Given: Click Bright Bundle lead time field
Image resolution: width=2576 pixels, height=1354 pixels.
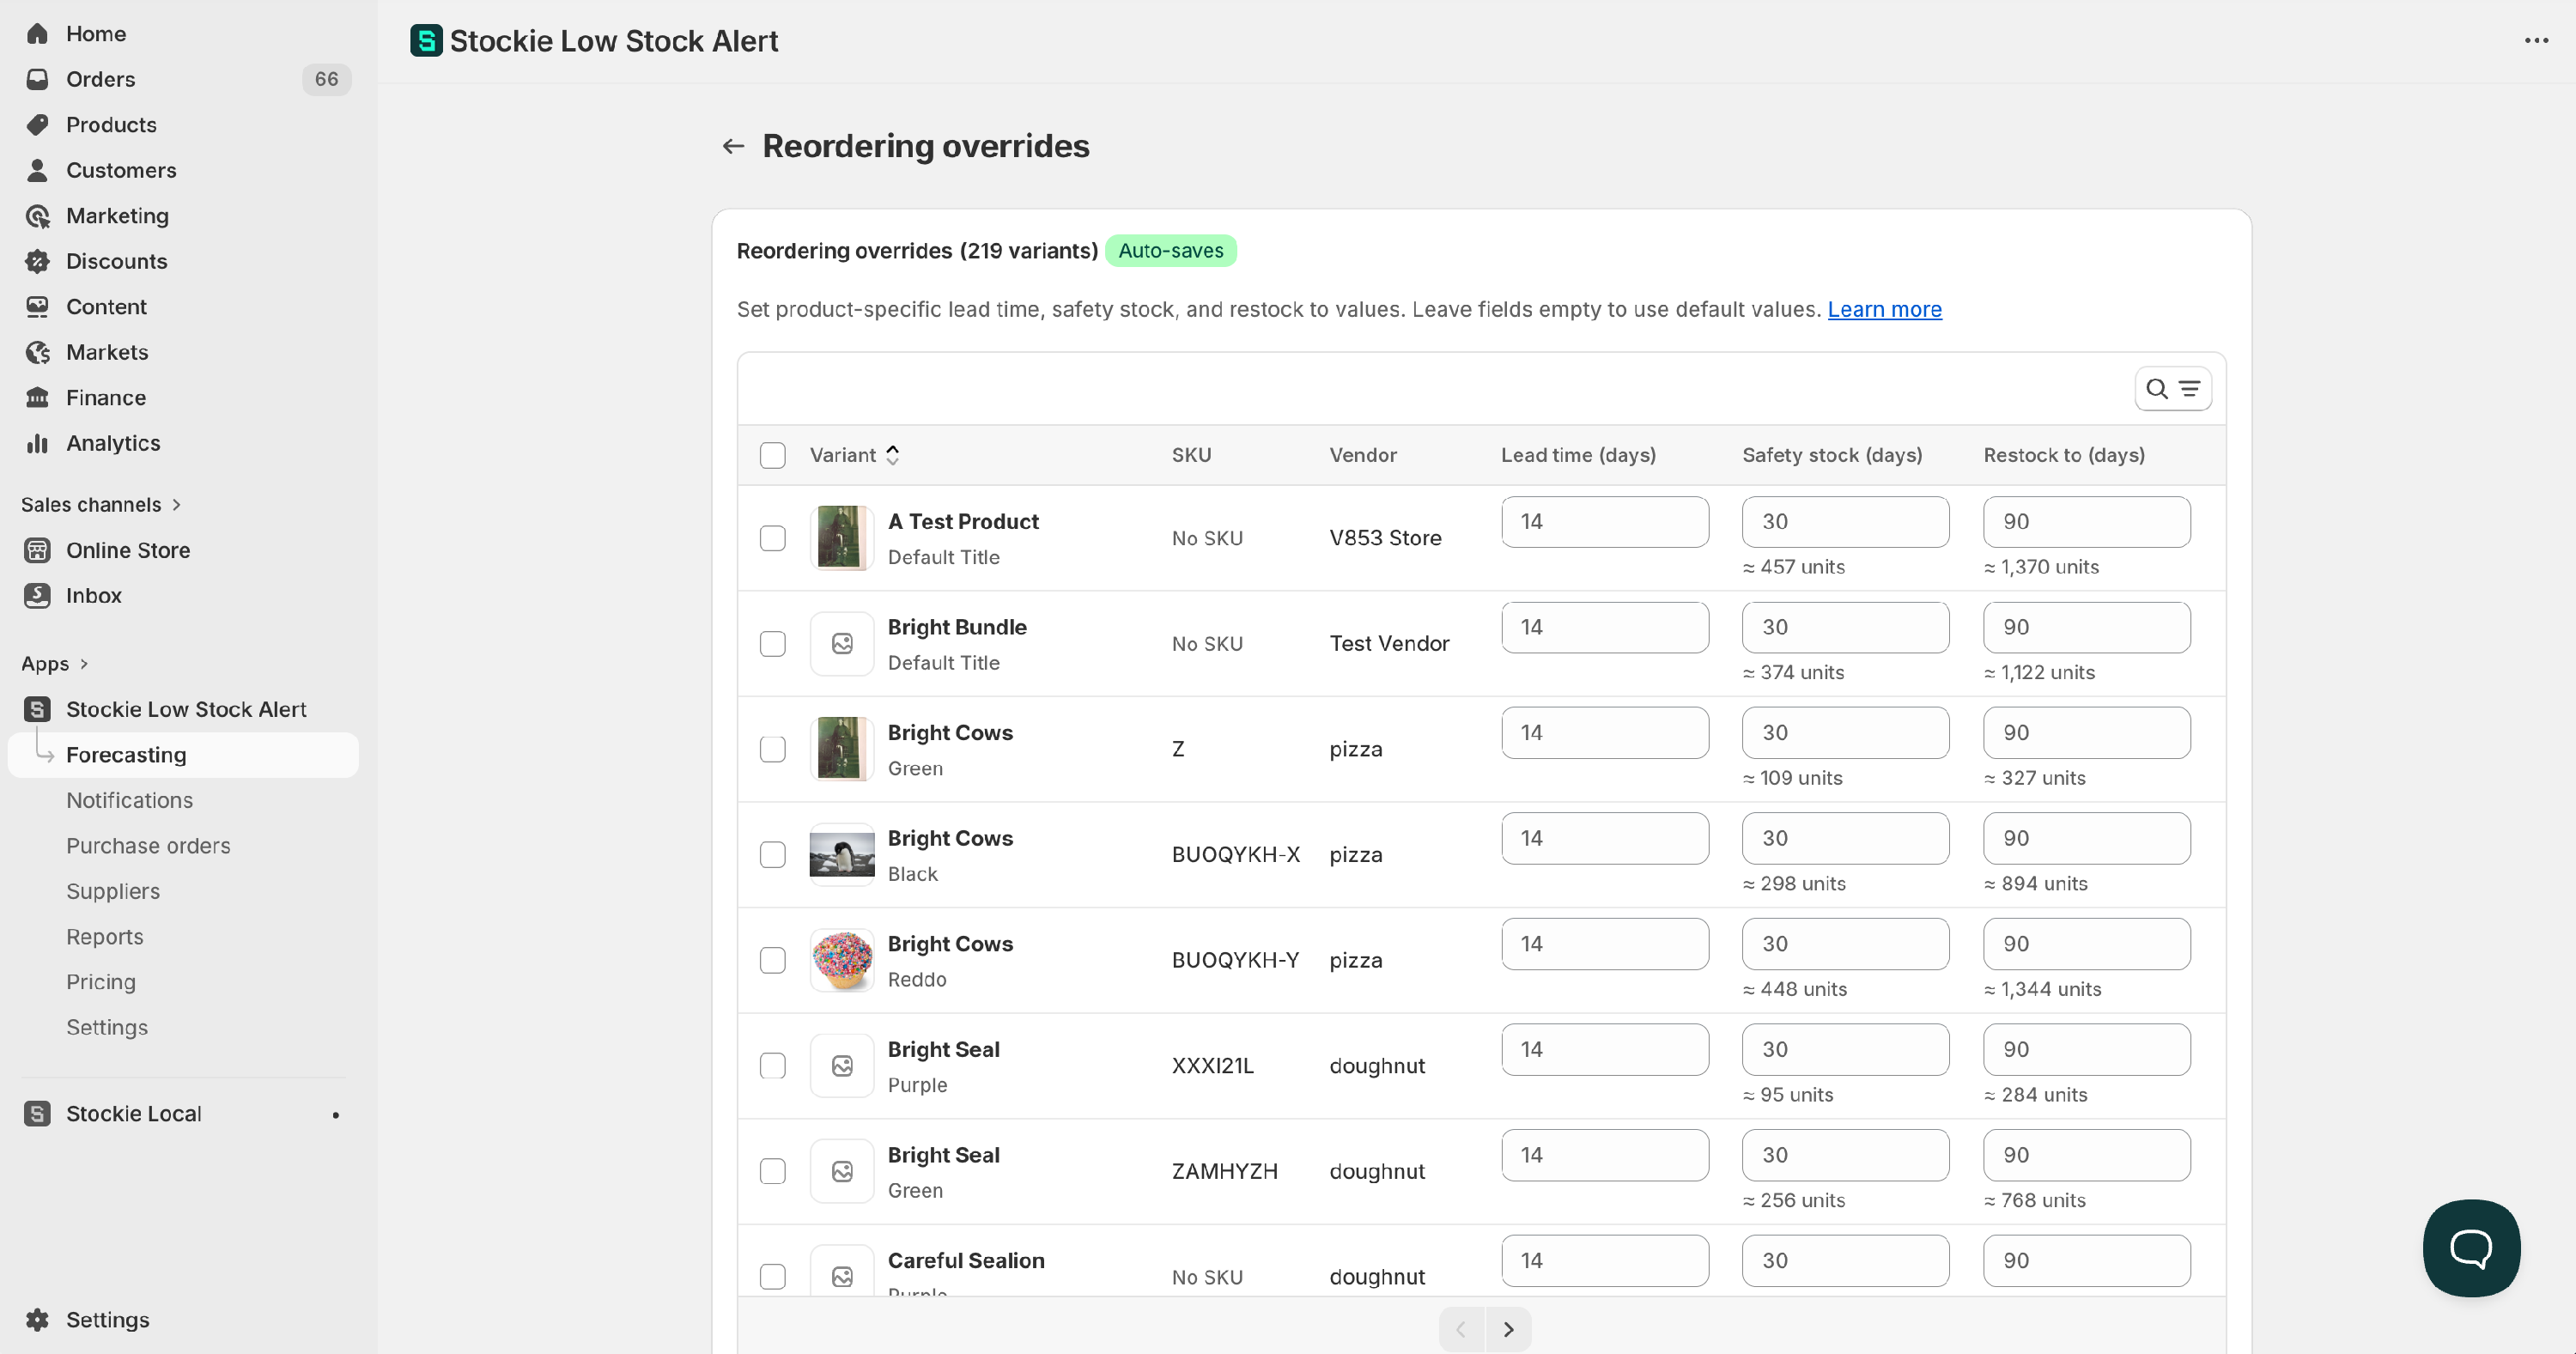Looking at the screenshot, I should pos(1604,627).
